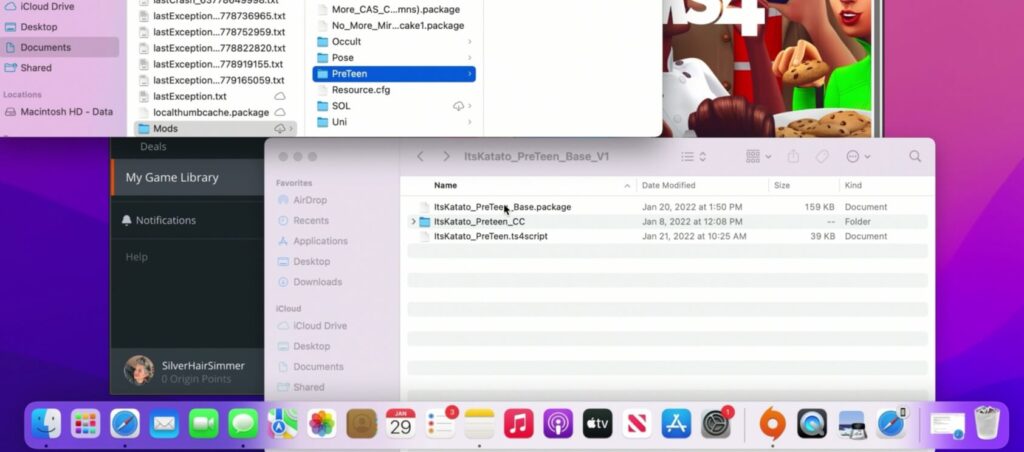
Task: Expand the Pose folder chevron
Action: [x=470, y=57]
